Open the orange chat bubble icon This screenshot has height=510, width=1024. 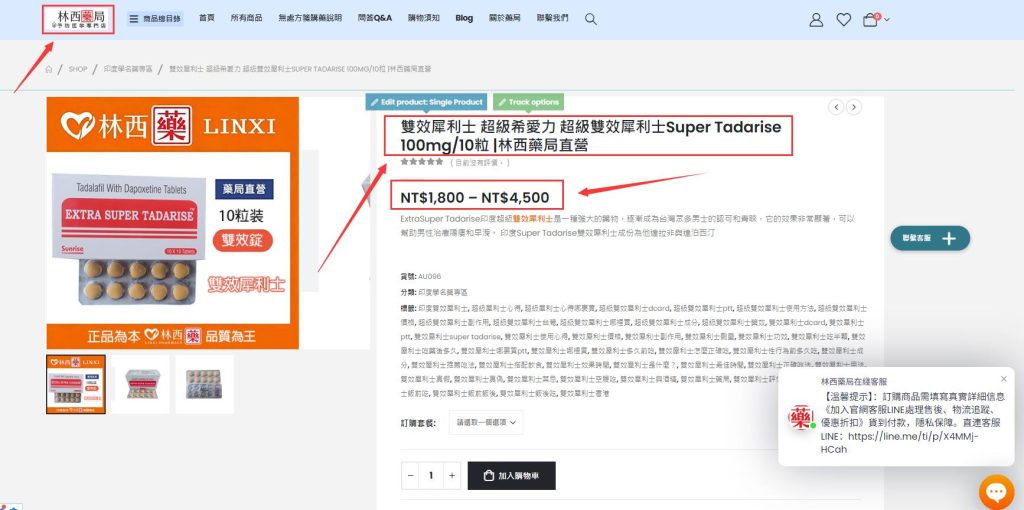(997, 492)
